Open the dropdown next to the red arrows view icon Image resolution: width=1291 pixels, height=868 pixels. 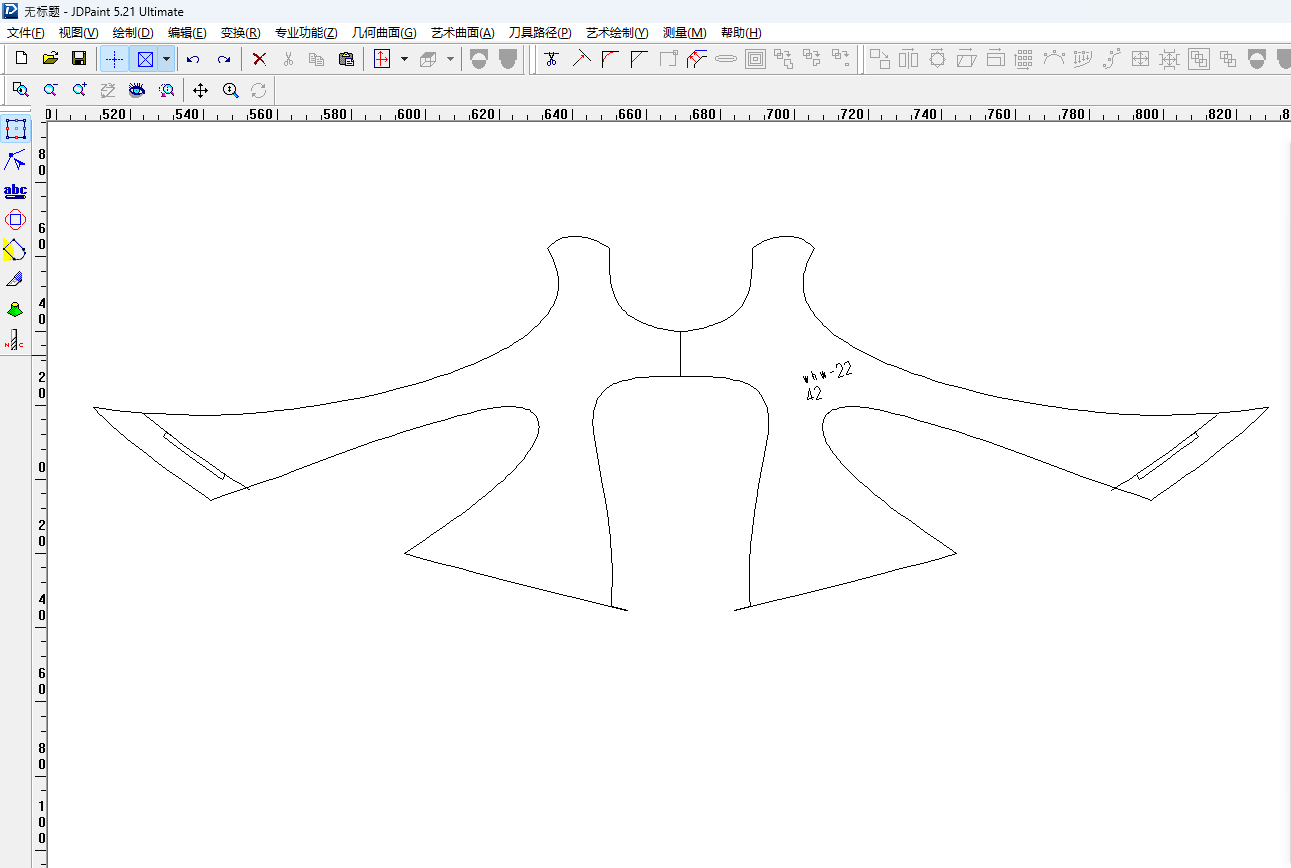(x=404, y=59)
